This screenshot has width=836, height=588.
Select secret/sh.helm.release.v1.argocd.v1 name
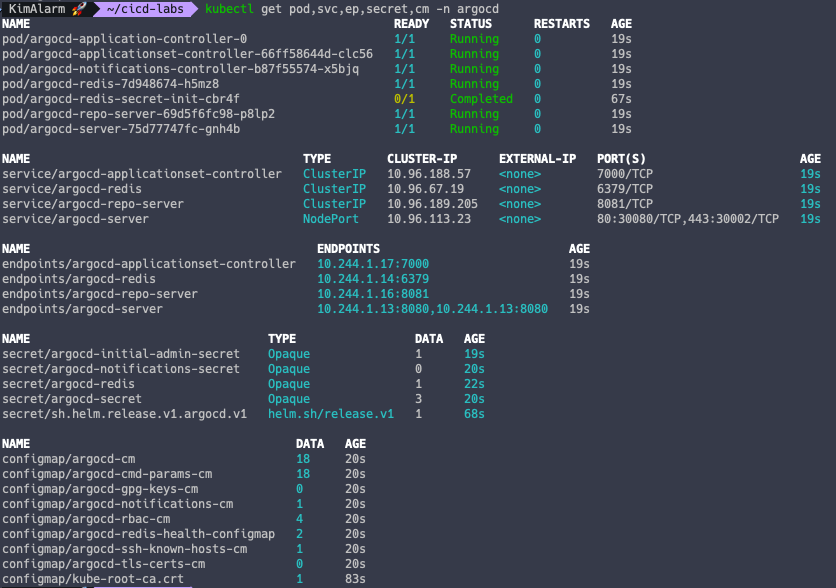pyautogui.click(x=124, y=414)
